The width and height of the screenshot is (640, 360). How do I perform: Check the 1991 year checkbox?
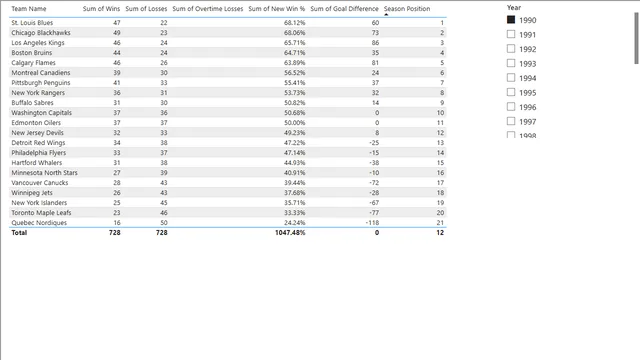[511, 34]
